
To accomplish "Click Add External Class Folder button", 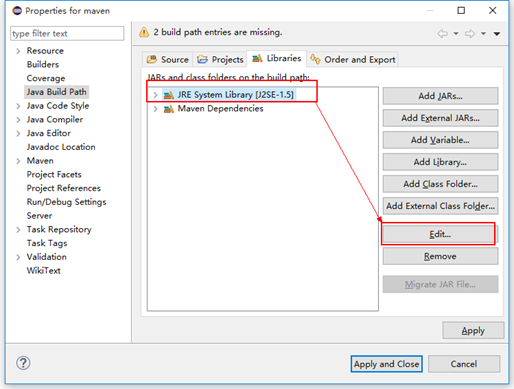I will [440, 206].
